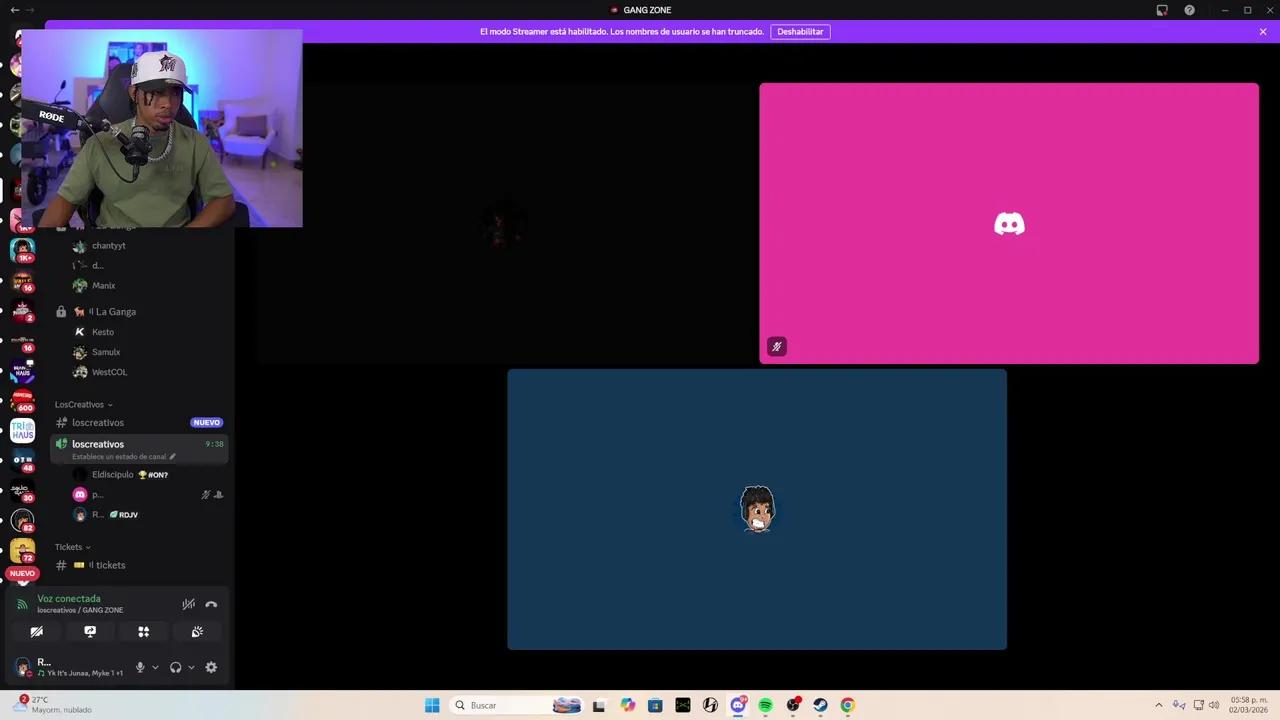Mute the microphone in user panel
This screenshot has height=720, width=1280.
pos(140,667)
